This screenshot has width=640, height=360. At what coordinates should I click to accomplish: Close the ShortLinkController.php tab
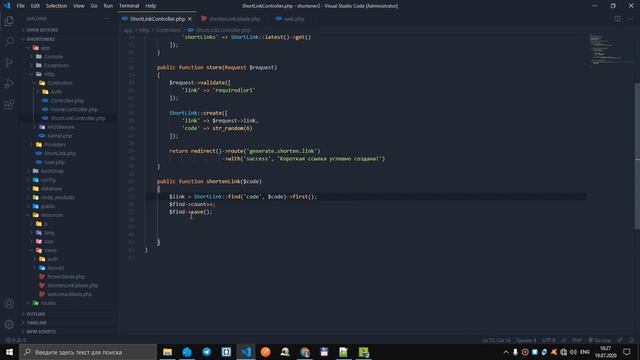pyautogui.click(x=190, y=19)
